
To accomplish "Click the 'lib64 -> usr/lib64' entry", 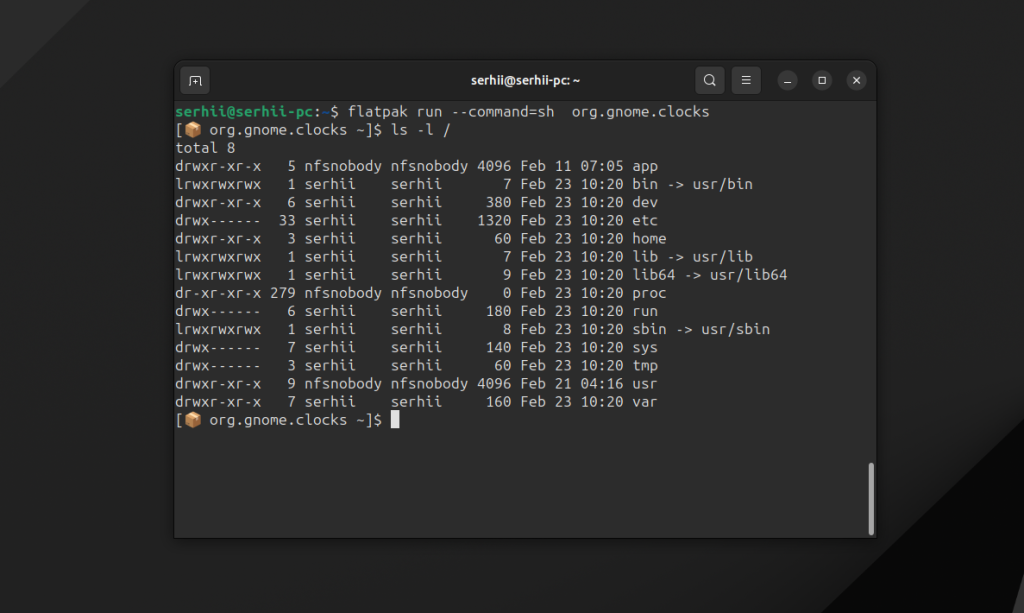I will tap(709, 275).
